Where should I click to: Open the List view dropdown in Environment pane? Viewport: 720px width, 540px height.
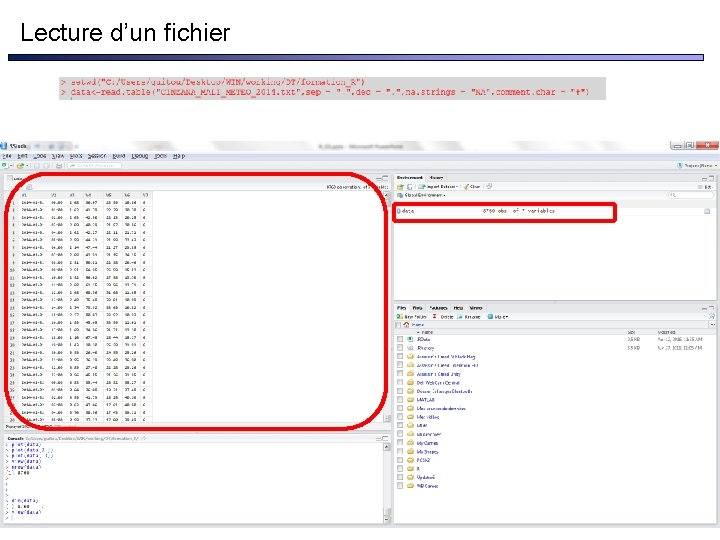[705, 187]
